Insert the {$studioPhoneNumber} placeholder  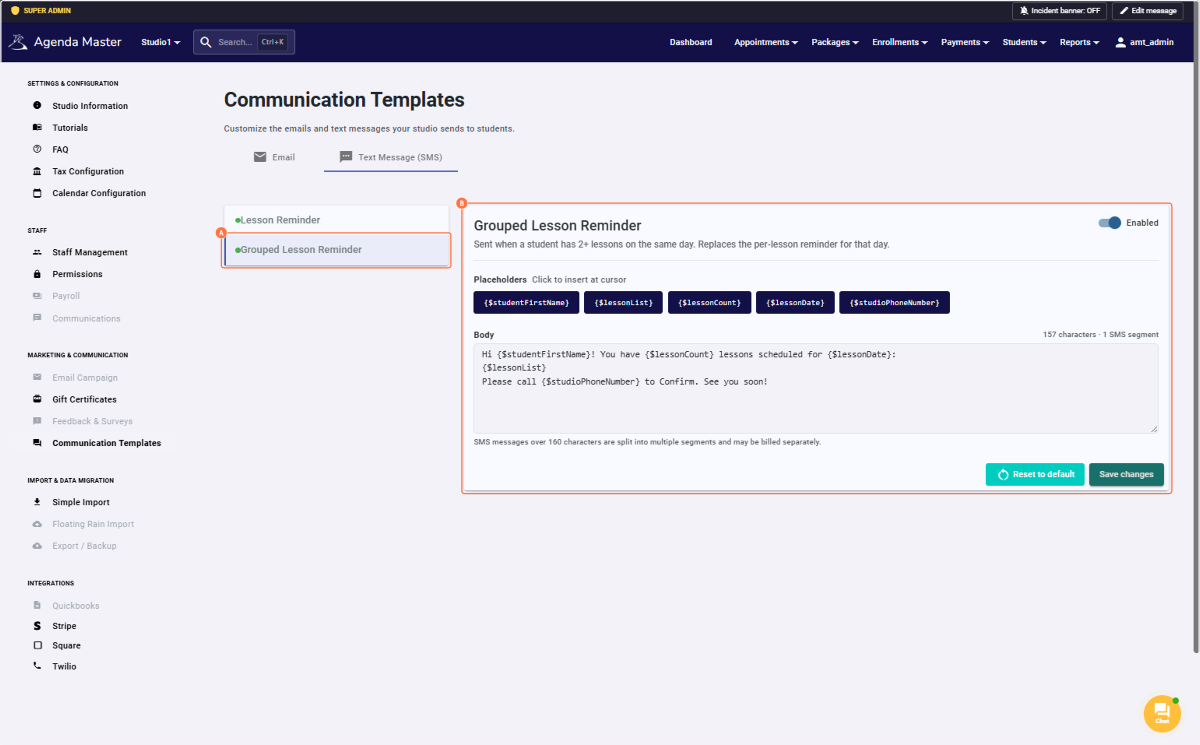point(894,302)
